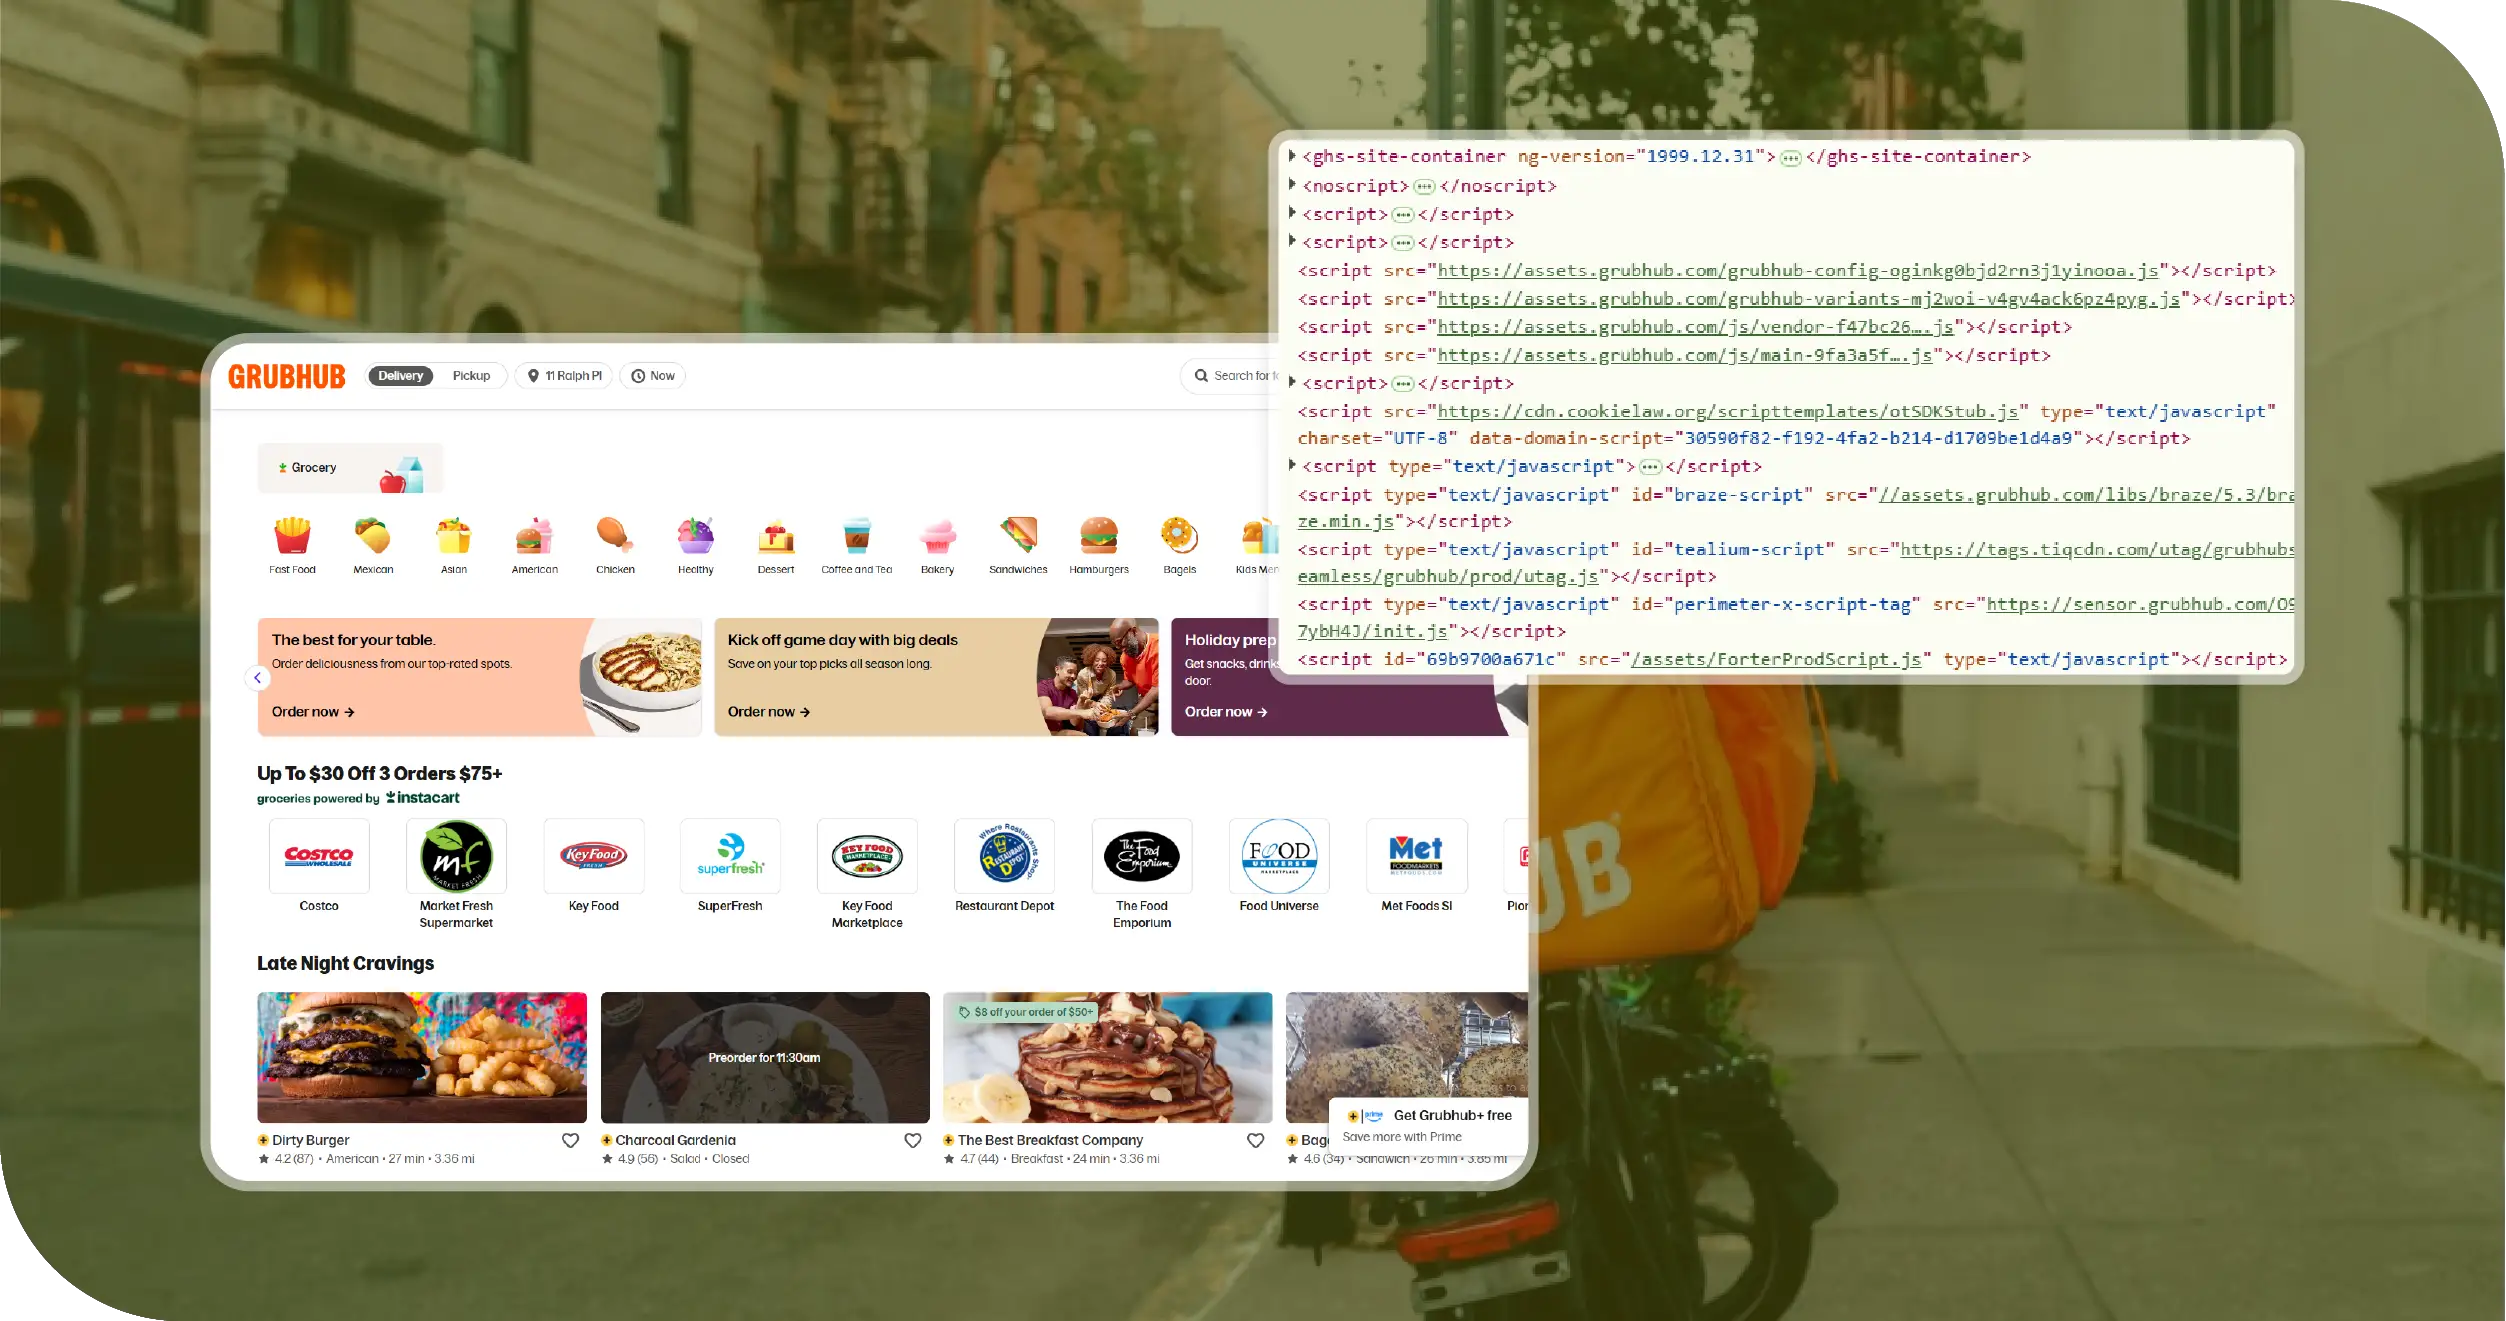The width and height of the screenshot is (2506, 1321).
Task: Choose the Chicken category icon
Action: pyautogui.click(x=615, y=536)
